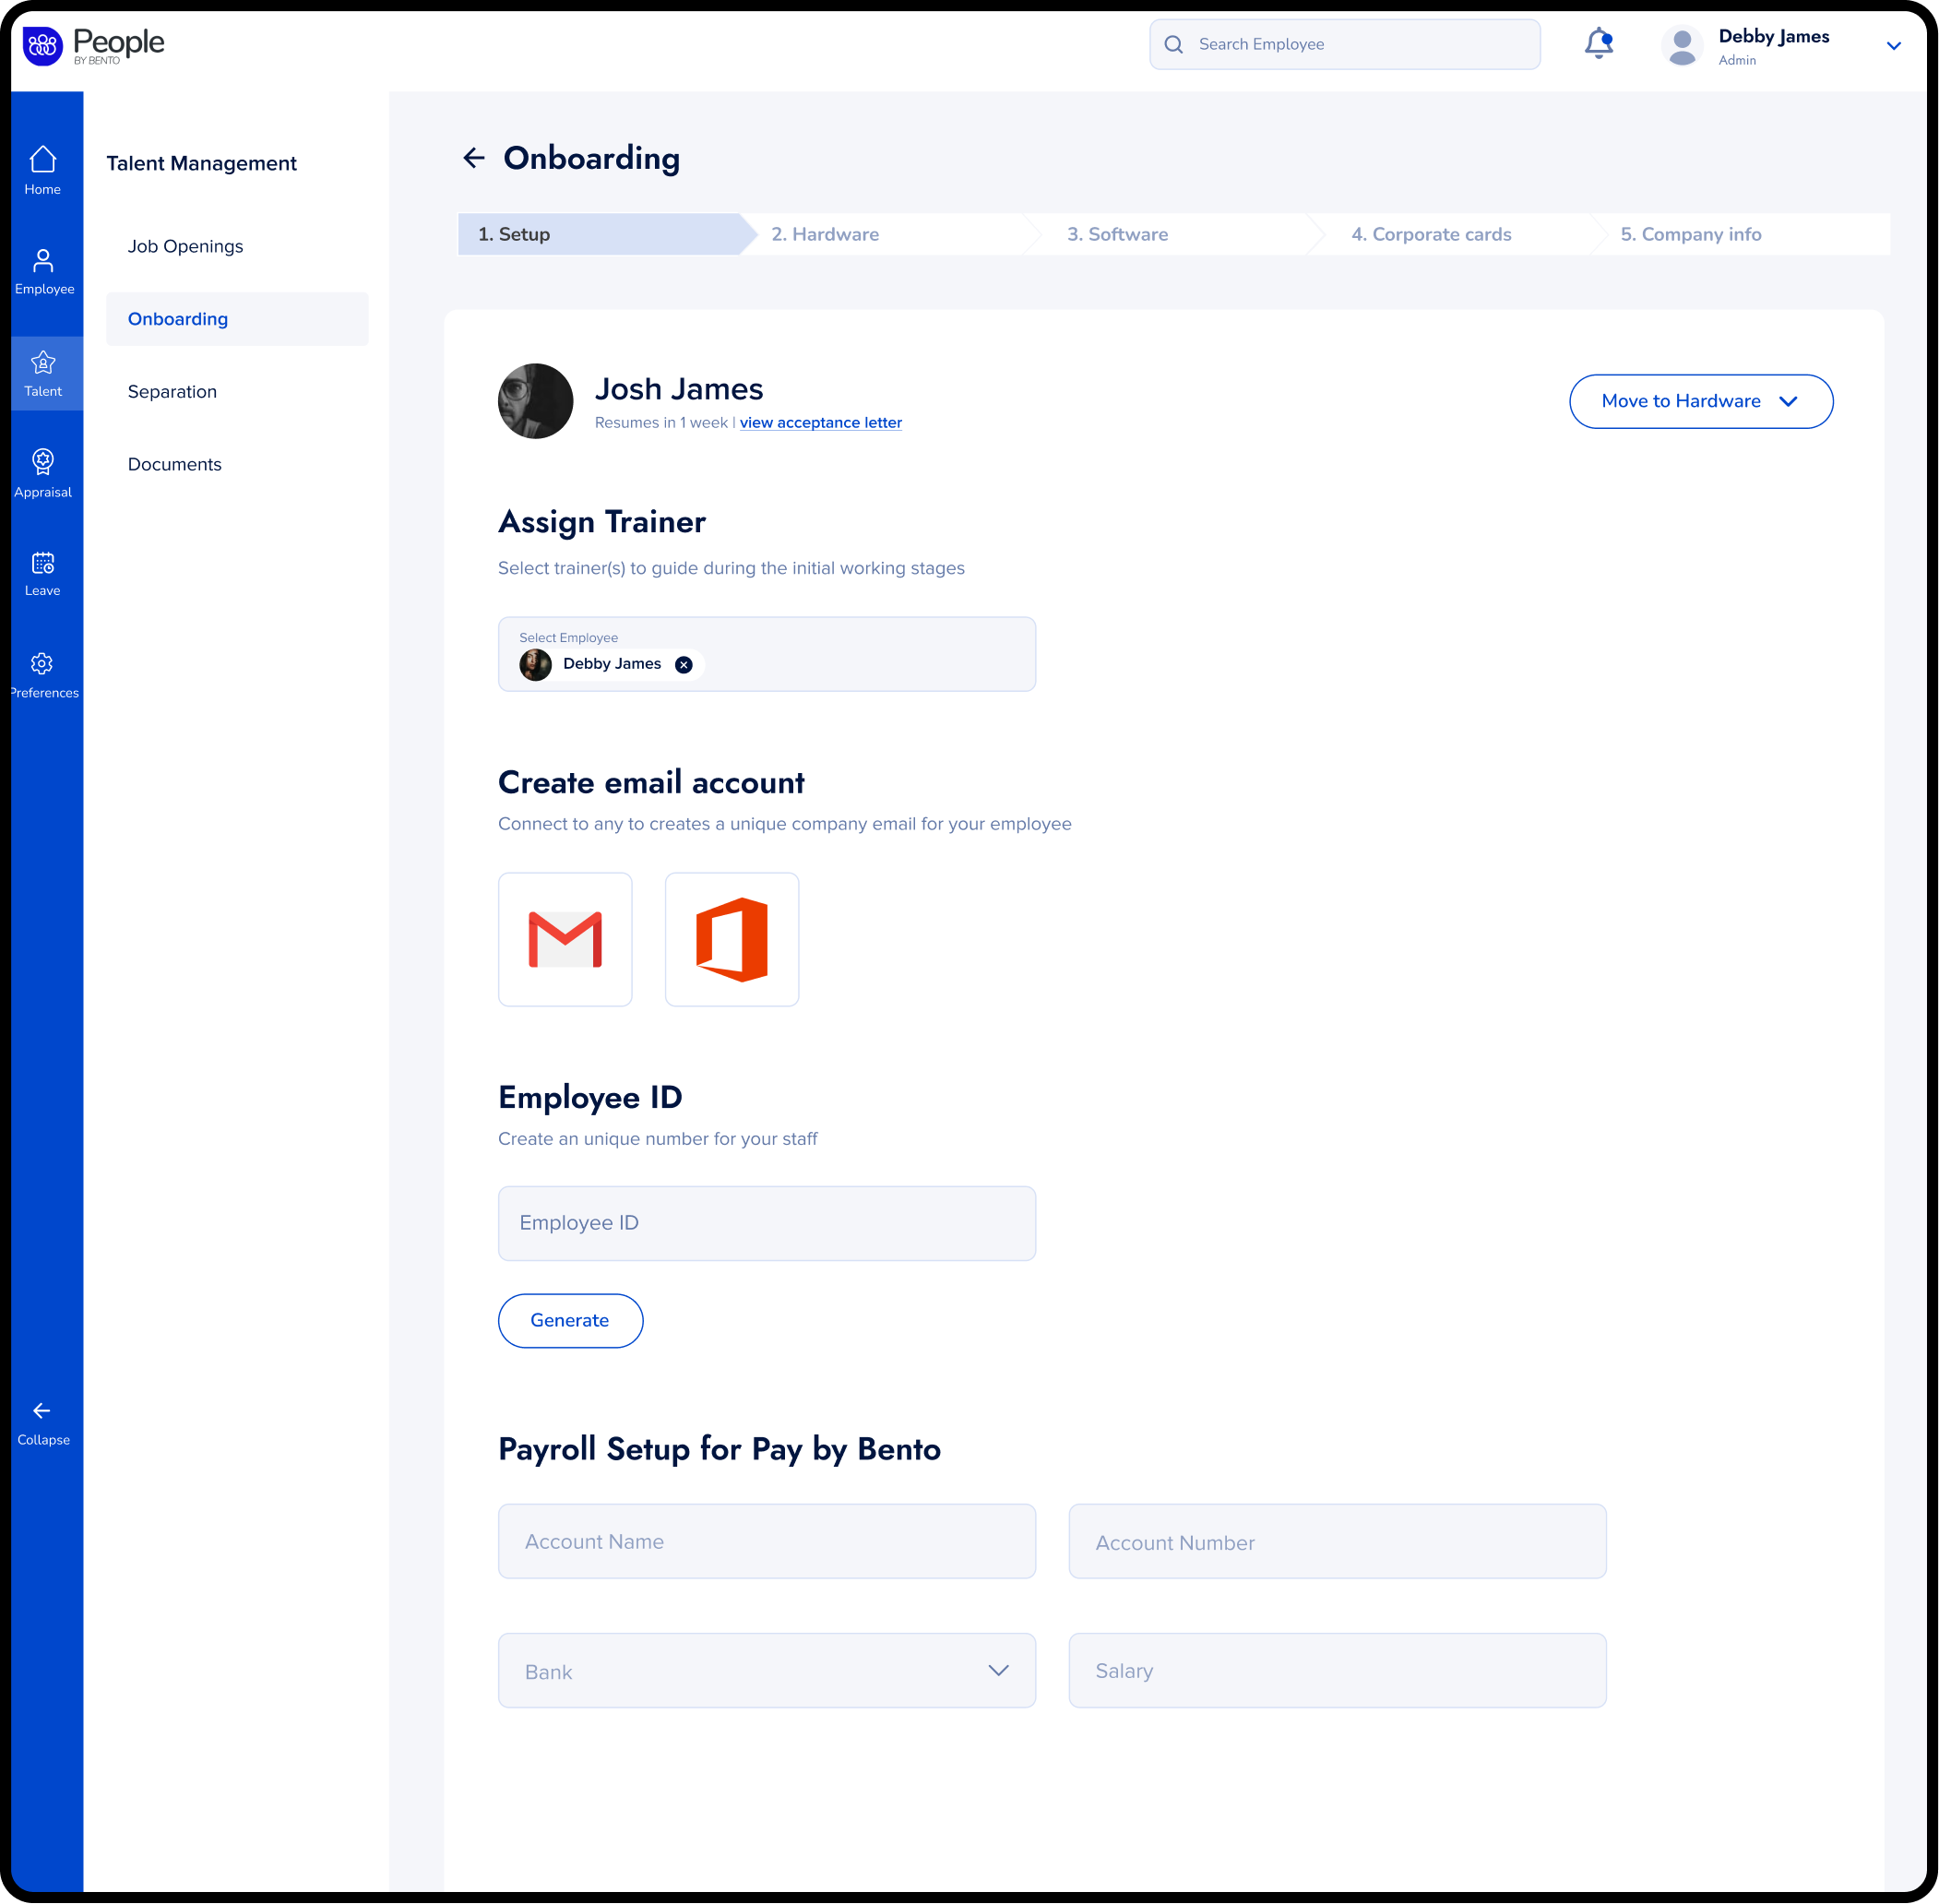
Task: Switch to the 2. Hardware step
Action: tap(825, 234)
